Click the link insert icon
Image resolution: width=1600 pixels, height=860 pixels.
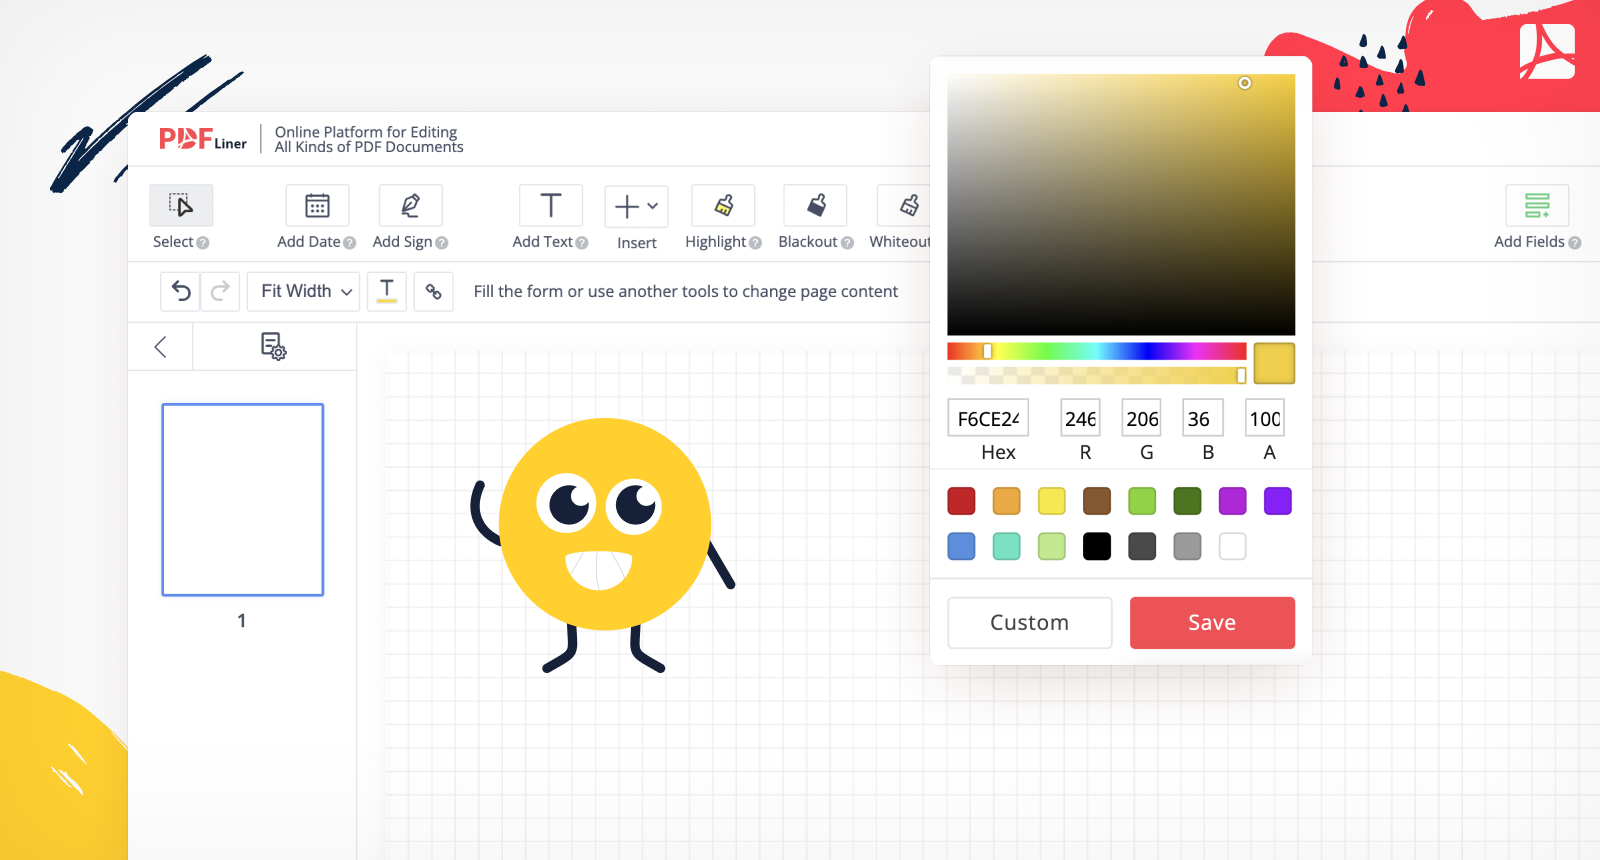pyautogui.click(x=433, y=291)
